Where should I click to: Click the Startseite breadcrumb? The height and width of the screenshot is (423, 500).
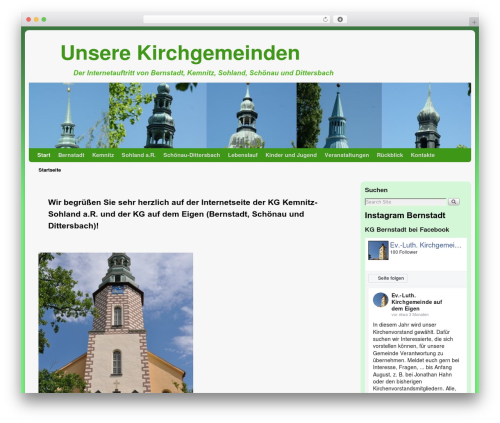coord(49,170)
